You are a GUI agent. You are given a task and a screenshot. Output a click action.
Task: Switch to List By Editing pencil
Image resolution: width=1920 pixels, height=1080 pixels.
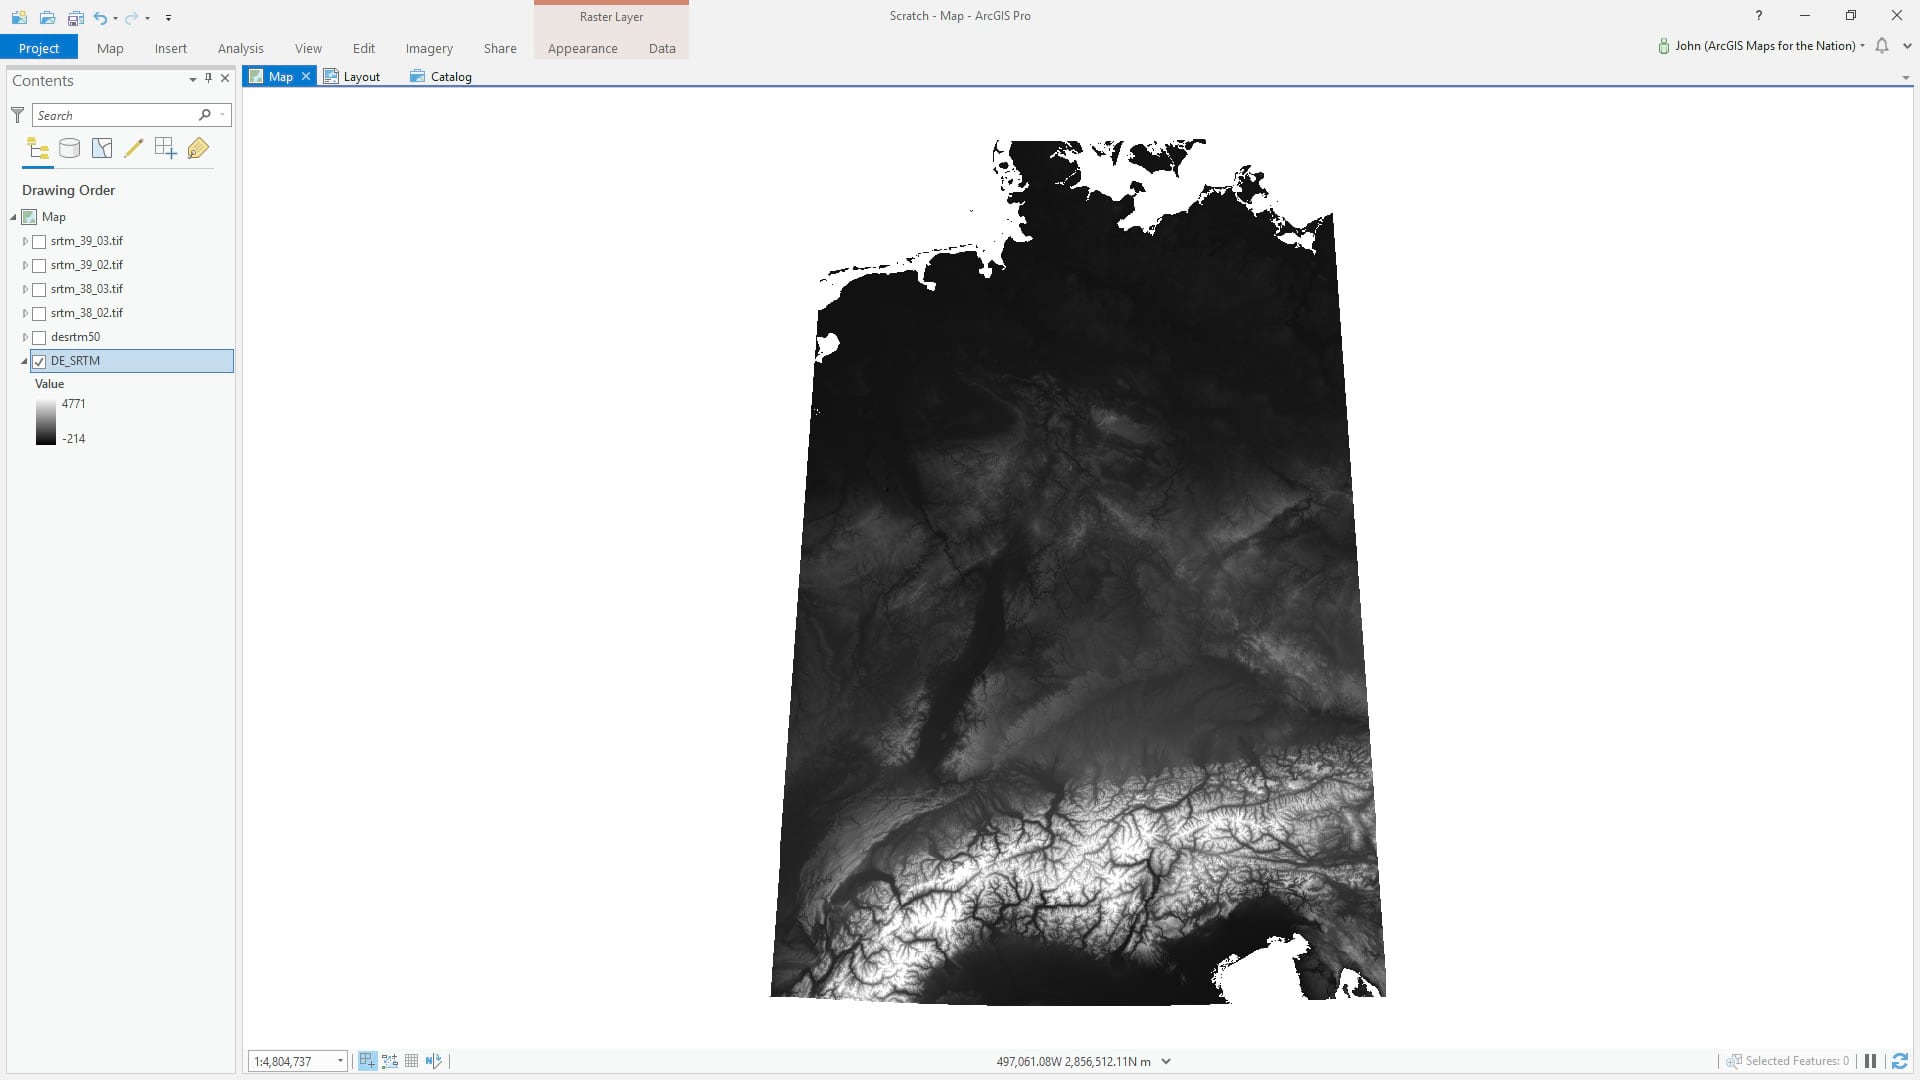coord(133,149)
